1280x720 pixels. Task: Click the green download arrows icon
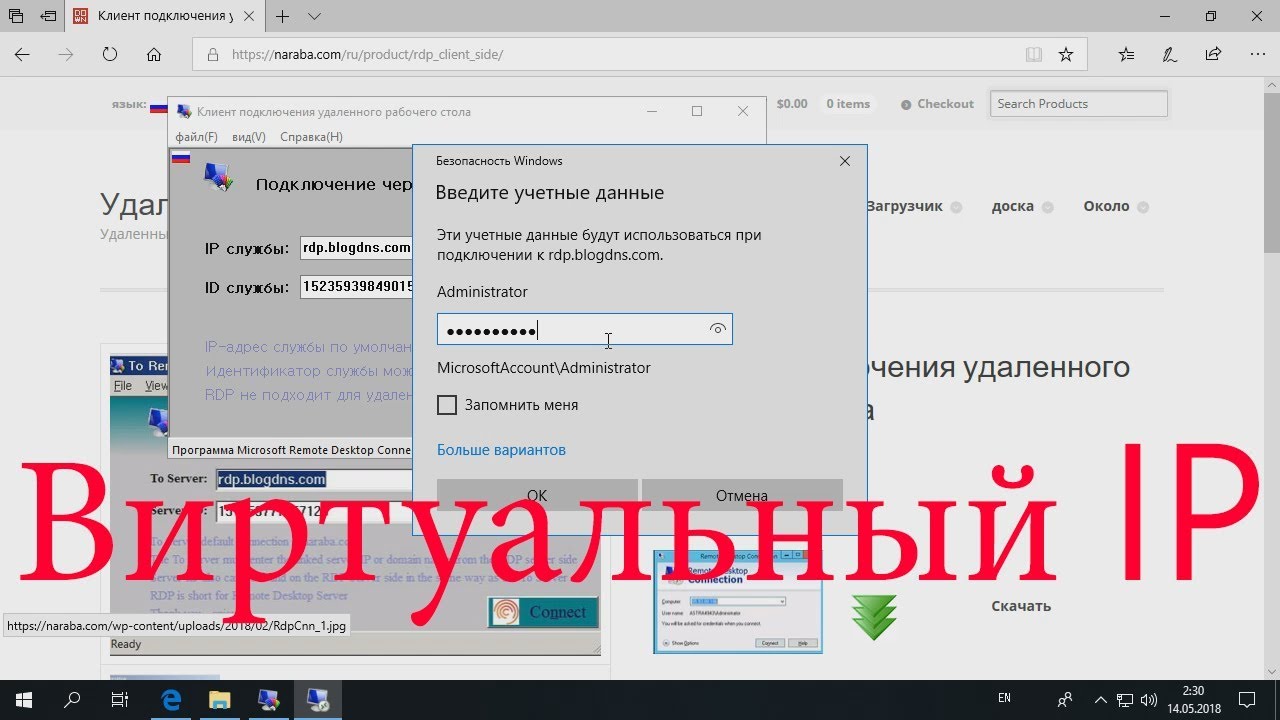(874, 617)
